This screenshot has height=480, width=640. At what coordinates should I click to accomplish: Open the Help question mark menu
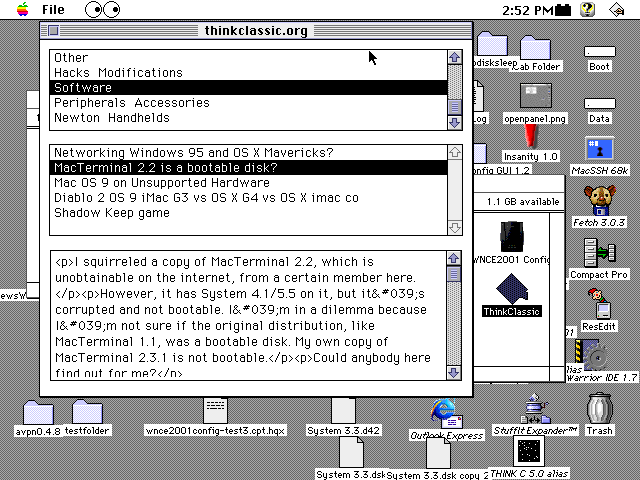(588, 10)
